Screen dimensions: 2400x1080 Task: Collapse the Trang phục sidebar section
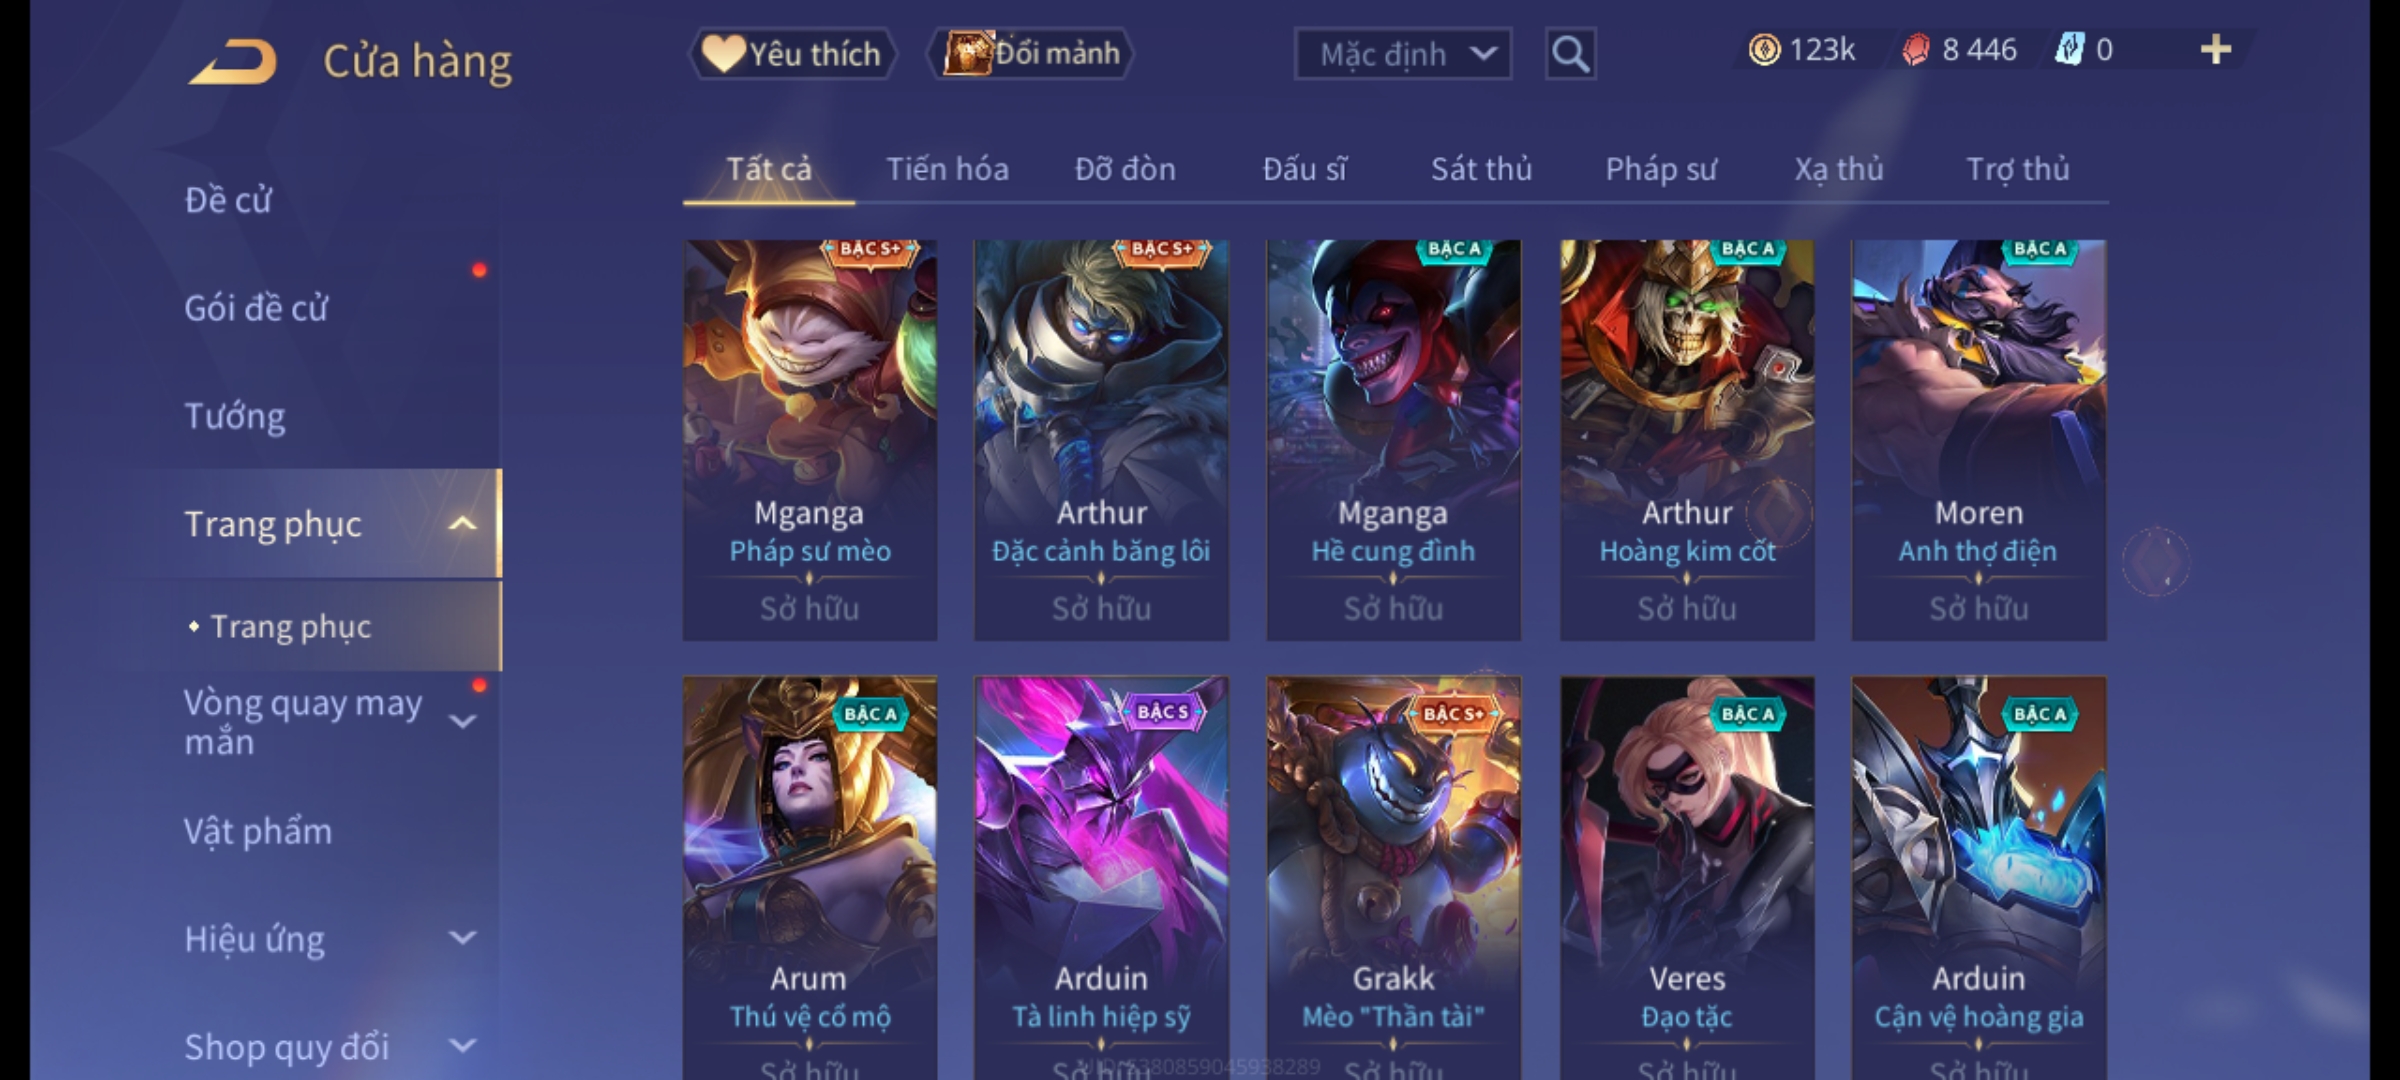pyautogui.click(x=462, y=523)
